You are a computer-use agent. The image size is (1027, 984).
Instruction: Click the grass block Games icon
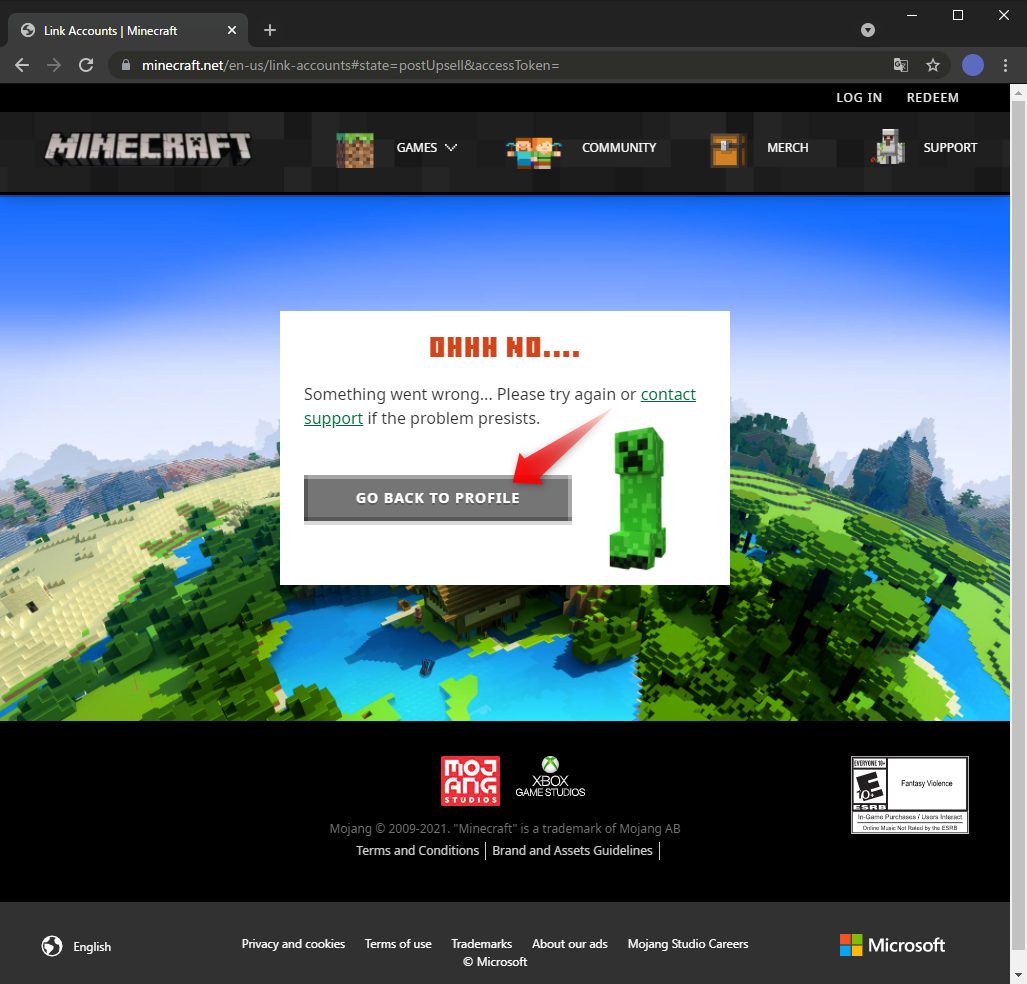click(354, 148)
